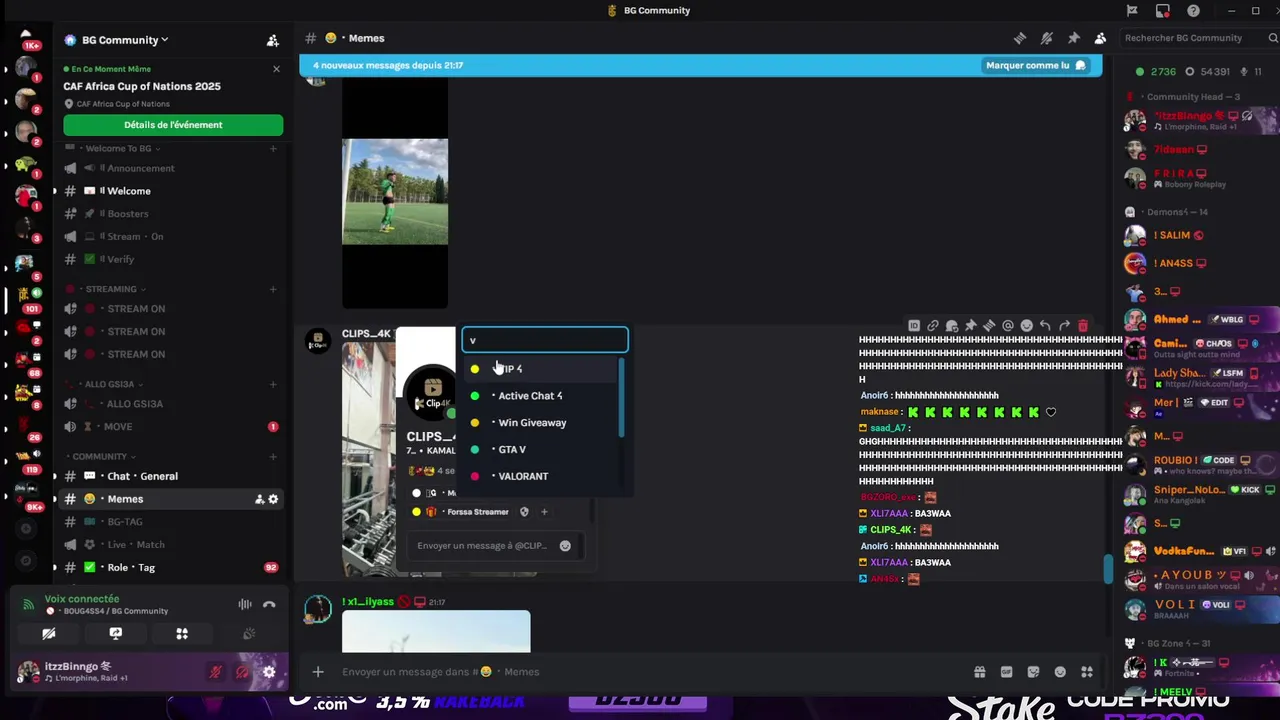Add a channel to the STREAMING category
Image resolution: width=1280 pixels, height=720 pixels.
[273, 289]
